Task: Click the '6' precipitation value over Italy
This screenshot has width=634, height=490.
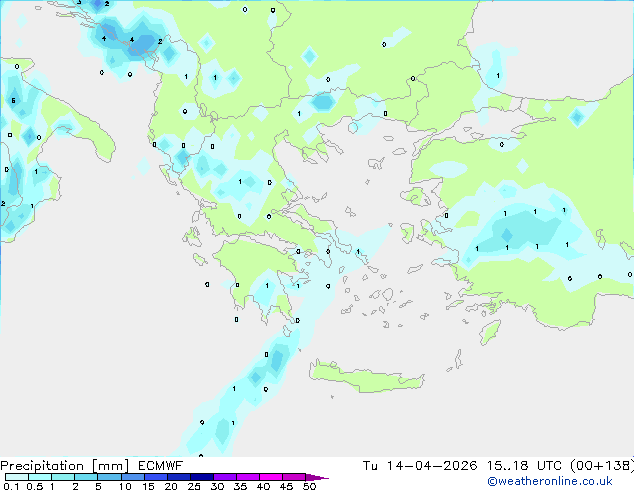Action: click(13, 101)
